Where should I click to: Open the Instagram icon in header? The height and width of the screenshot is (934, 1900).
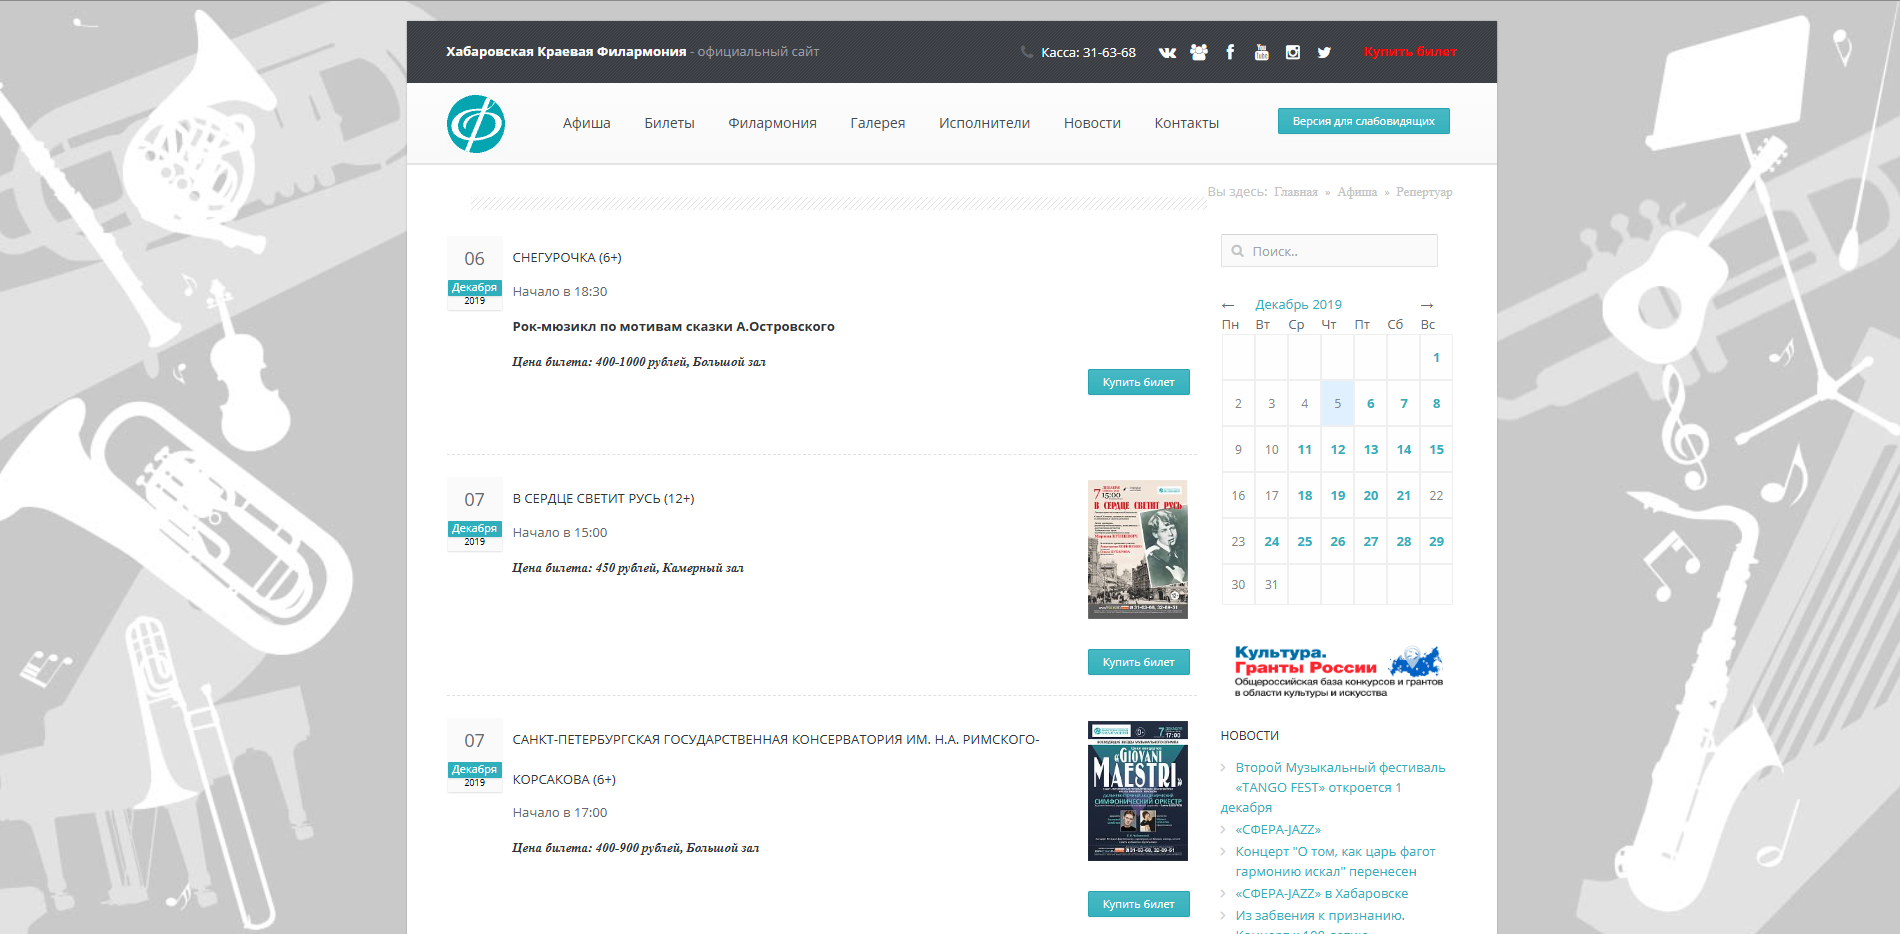click(x=1293, y=52)
